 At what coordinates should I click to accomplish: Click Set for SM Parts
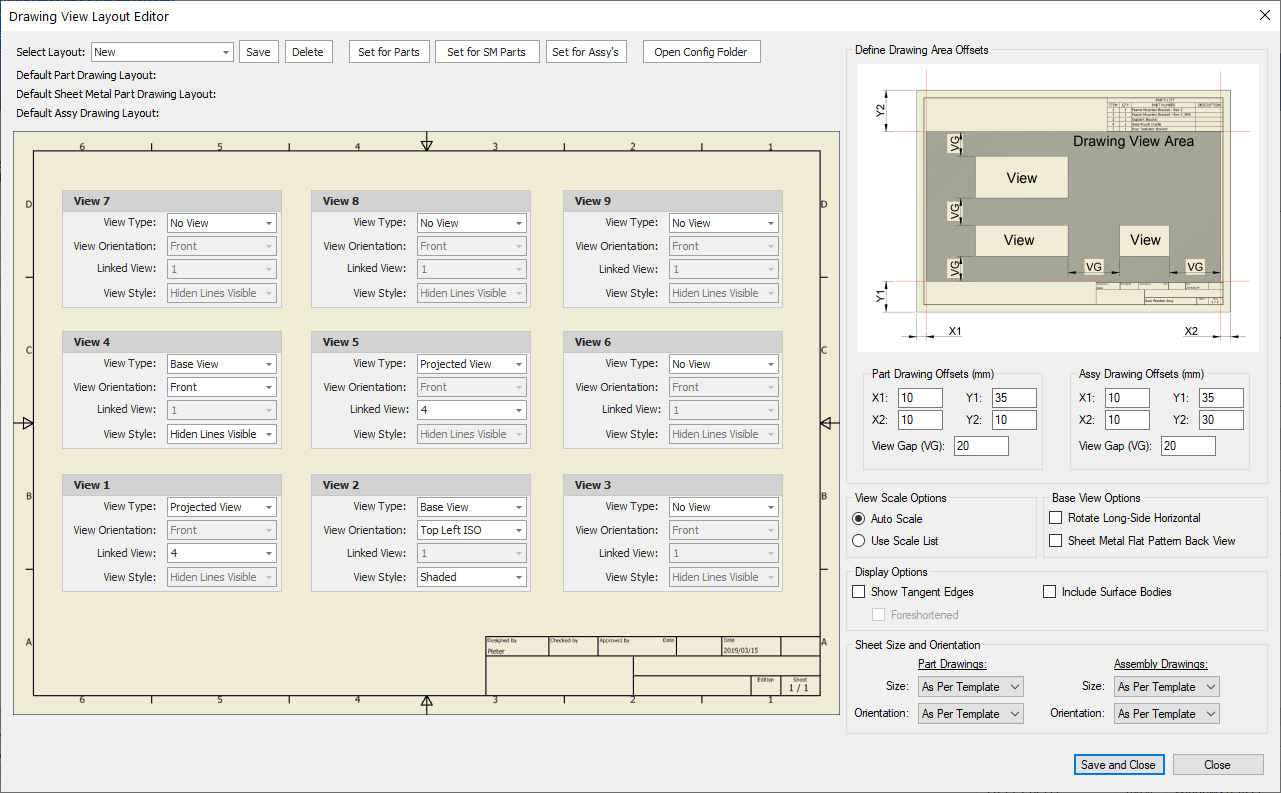click(486, 52)
